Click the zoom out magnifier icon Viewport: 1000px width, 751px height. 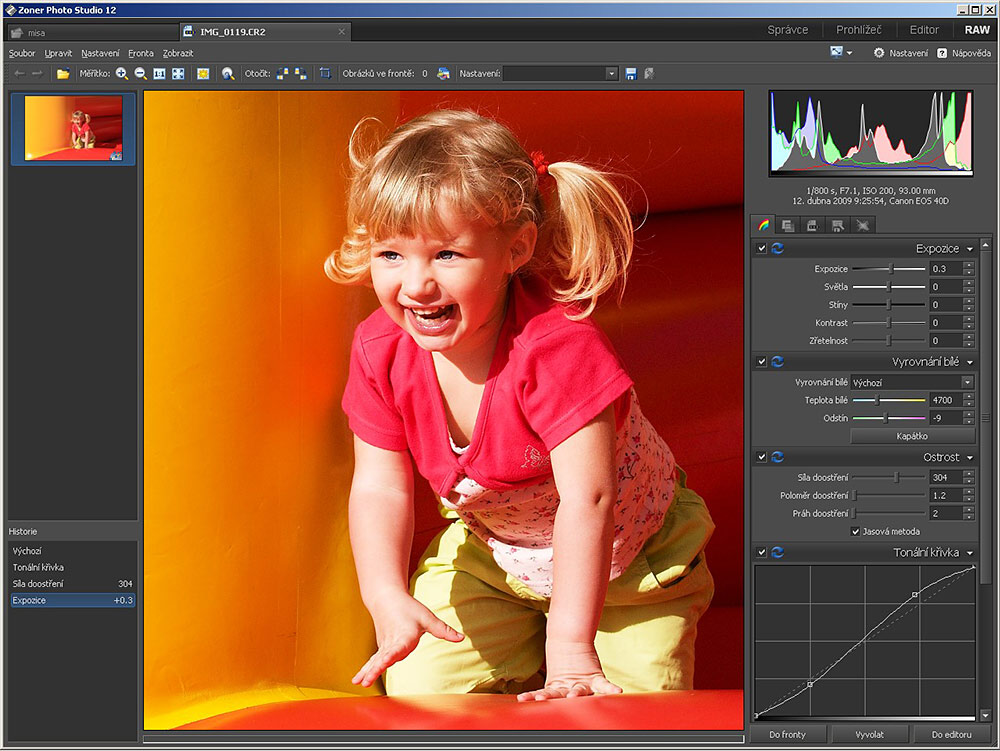[140, 74]
